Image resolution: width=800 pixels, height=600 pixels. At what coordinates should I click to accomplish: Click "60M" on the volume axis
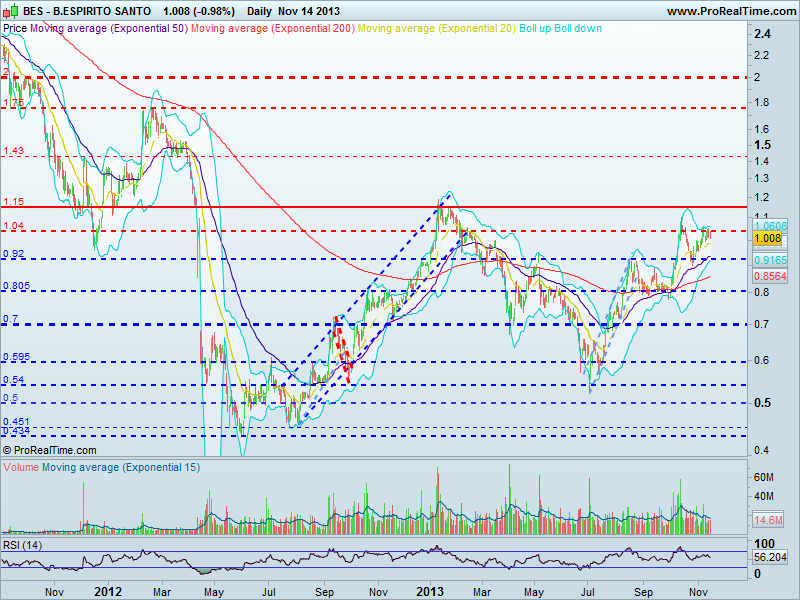point(763,477)
